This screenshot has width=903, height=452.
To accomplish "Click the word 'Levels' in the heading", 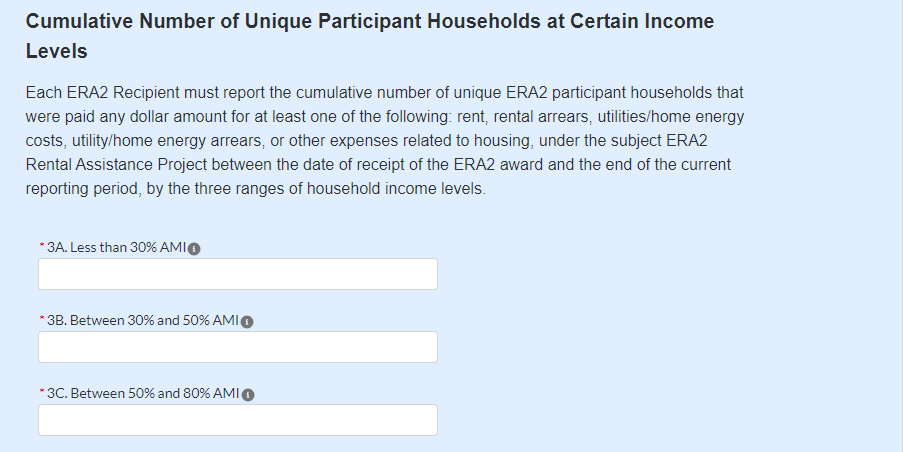I will (x=56, y=51).
